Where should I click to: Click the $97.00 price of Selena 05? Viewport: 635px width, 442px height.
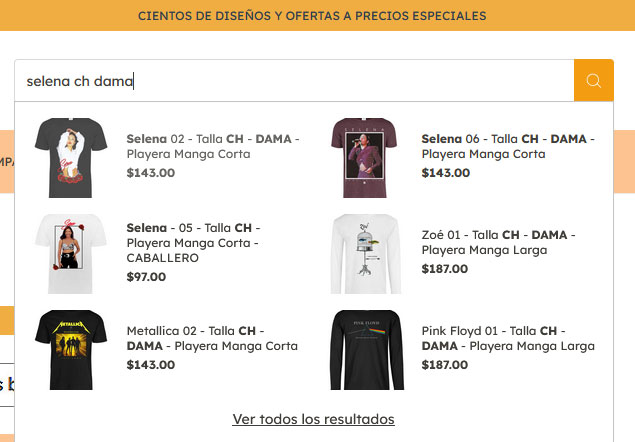[146, 277]
